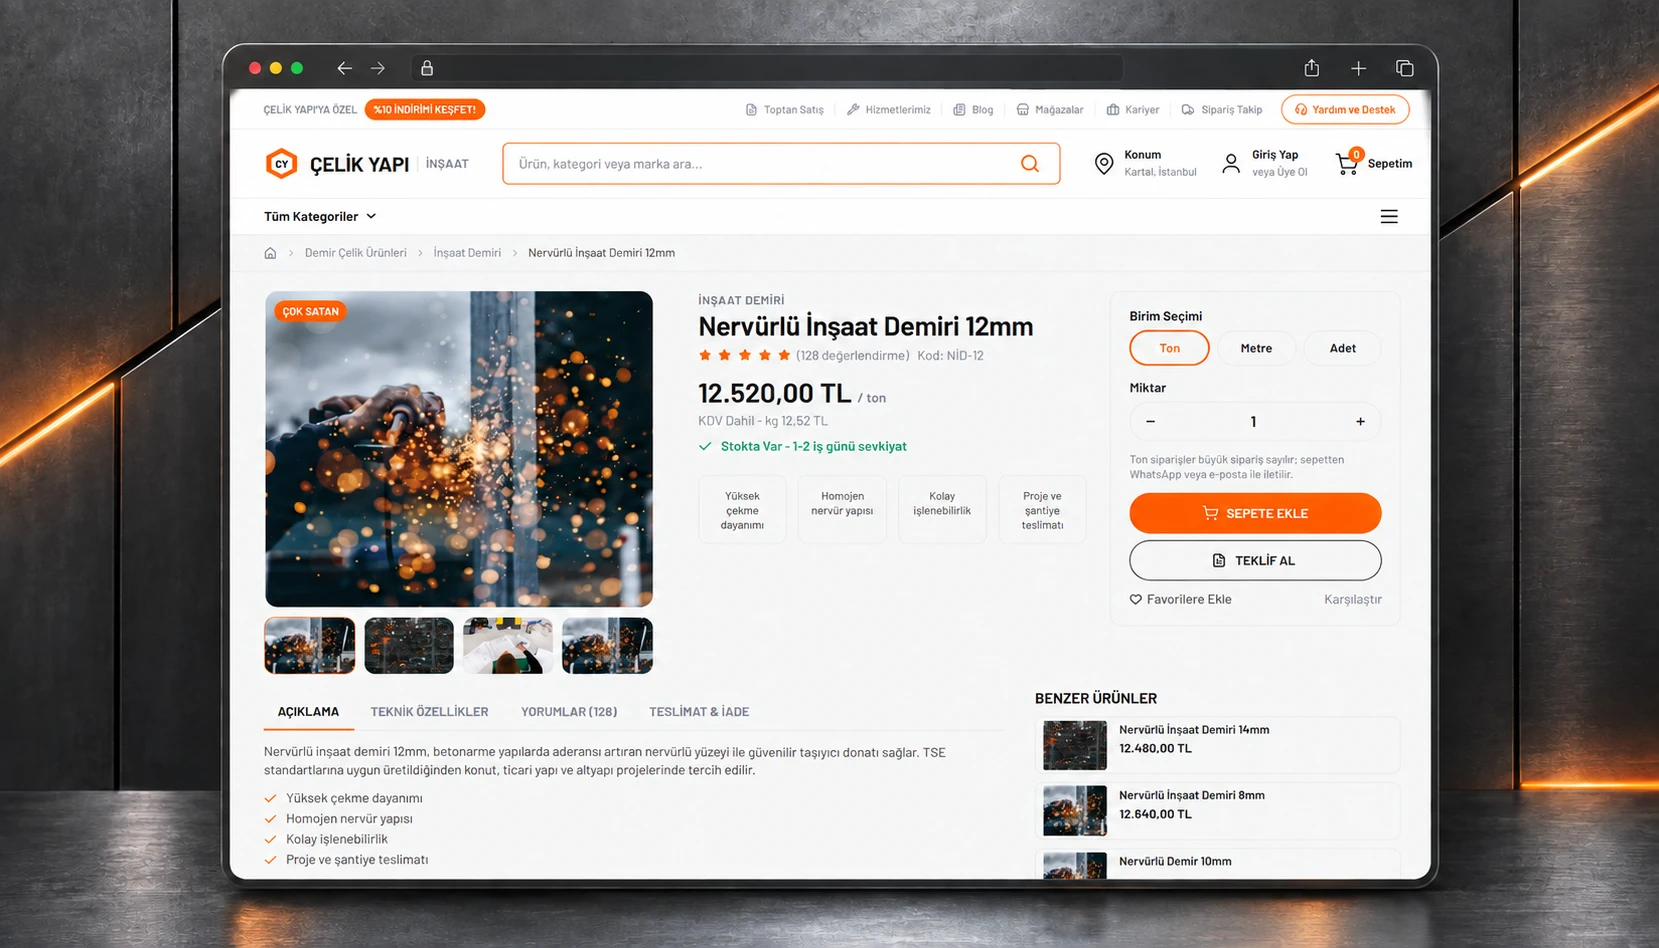Click the Mağazalar link
The height and width of the screenshot is (948, 1659).
[1050, 109]
